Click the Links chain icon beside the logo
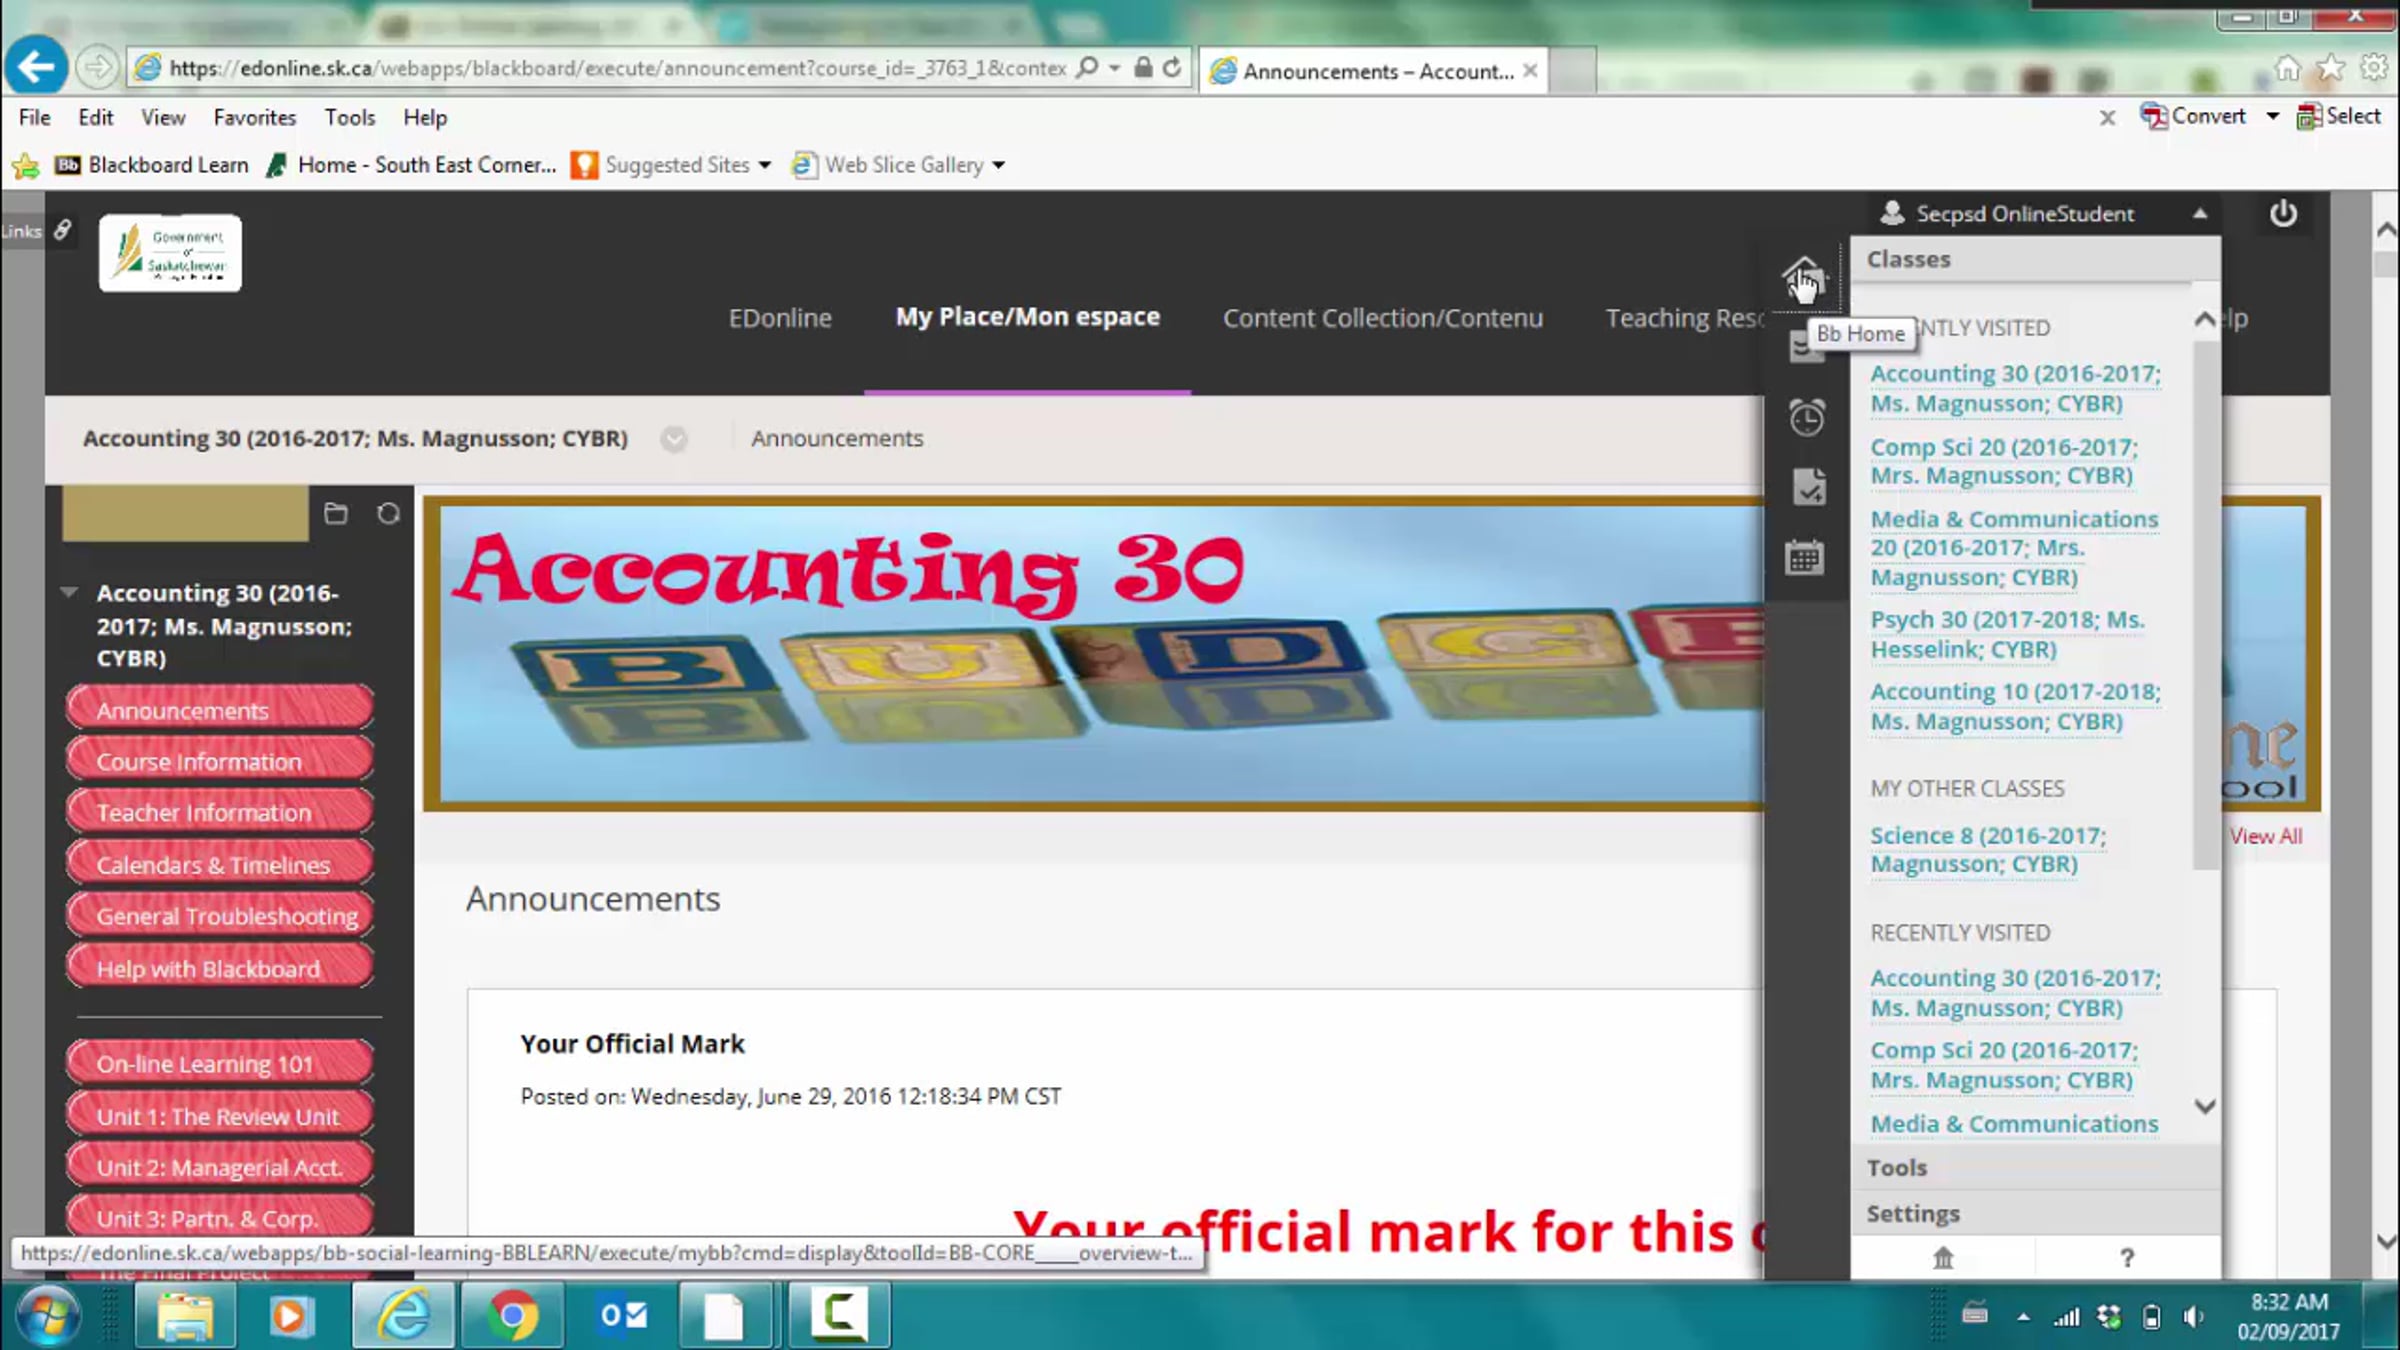 (62, 230)
